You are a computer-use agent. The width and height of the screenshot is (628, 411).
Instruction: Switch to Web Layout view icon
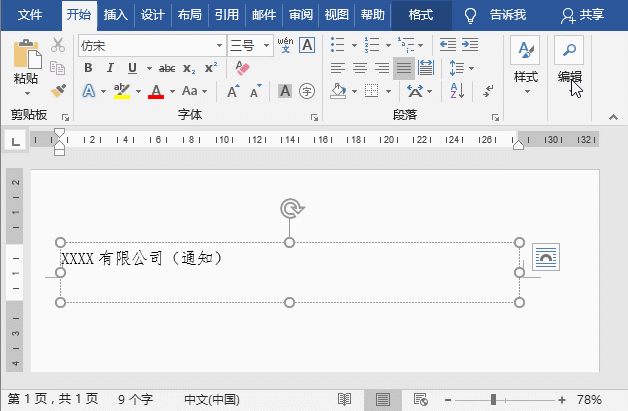(420, 399)
